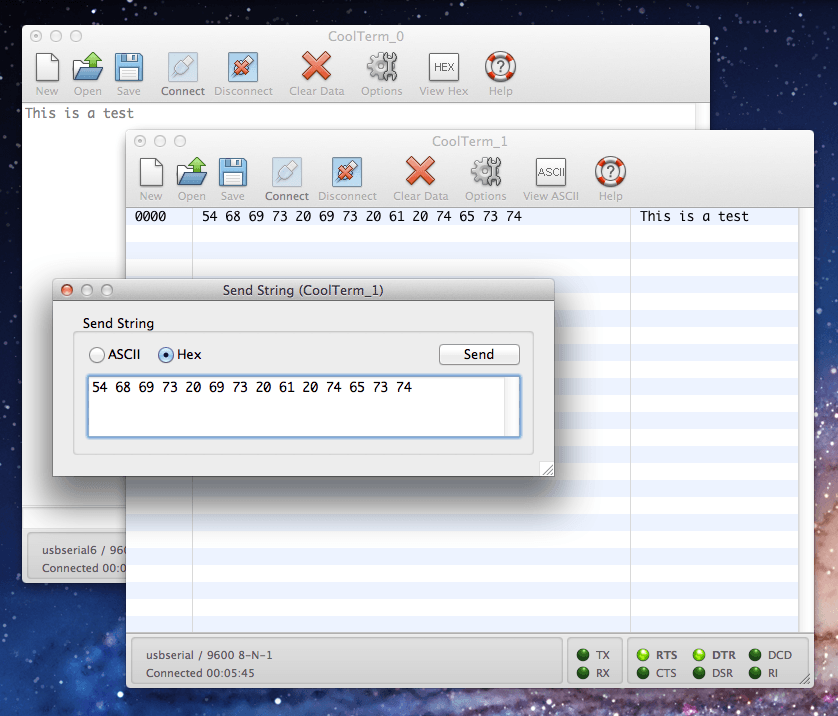Click 0000 offset in CoolTerm_1 hex view

pos(150,216)
